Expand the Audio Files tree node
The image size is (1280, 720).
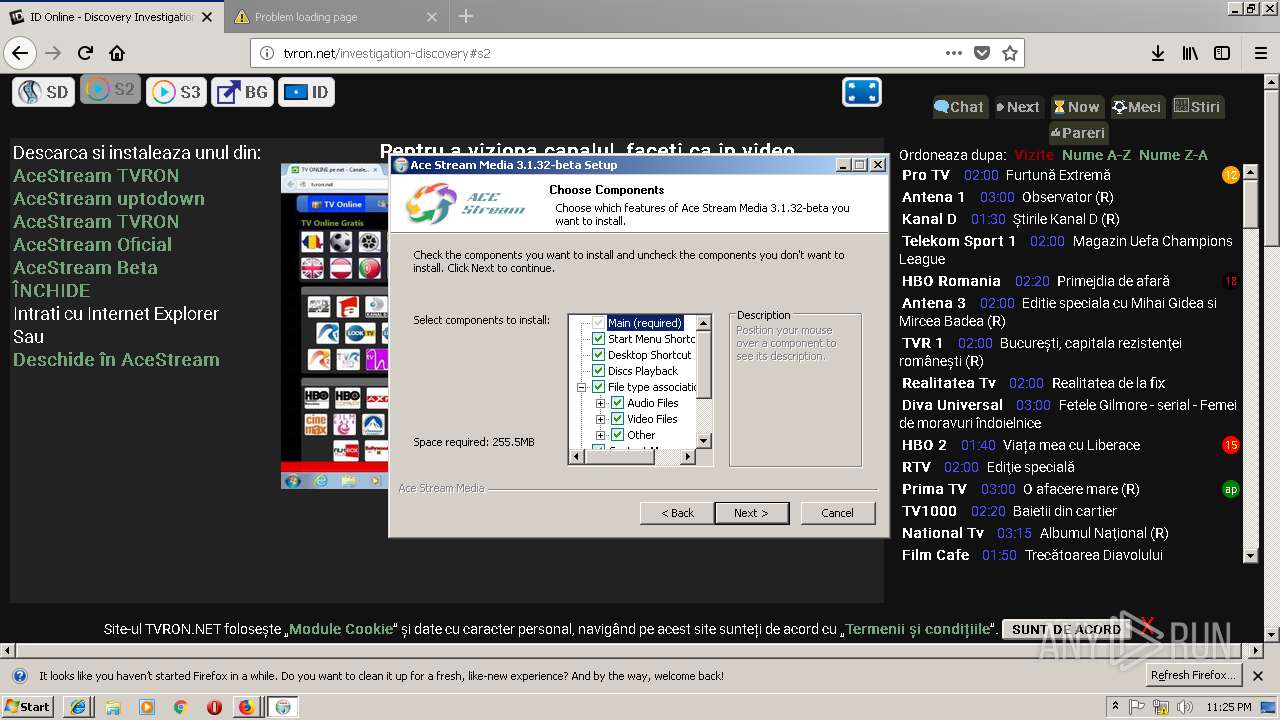(600, 403)
